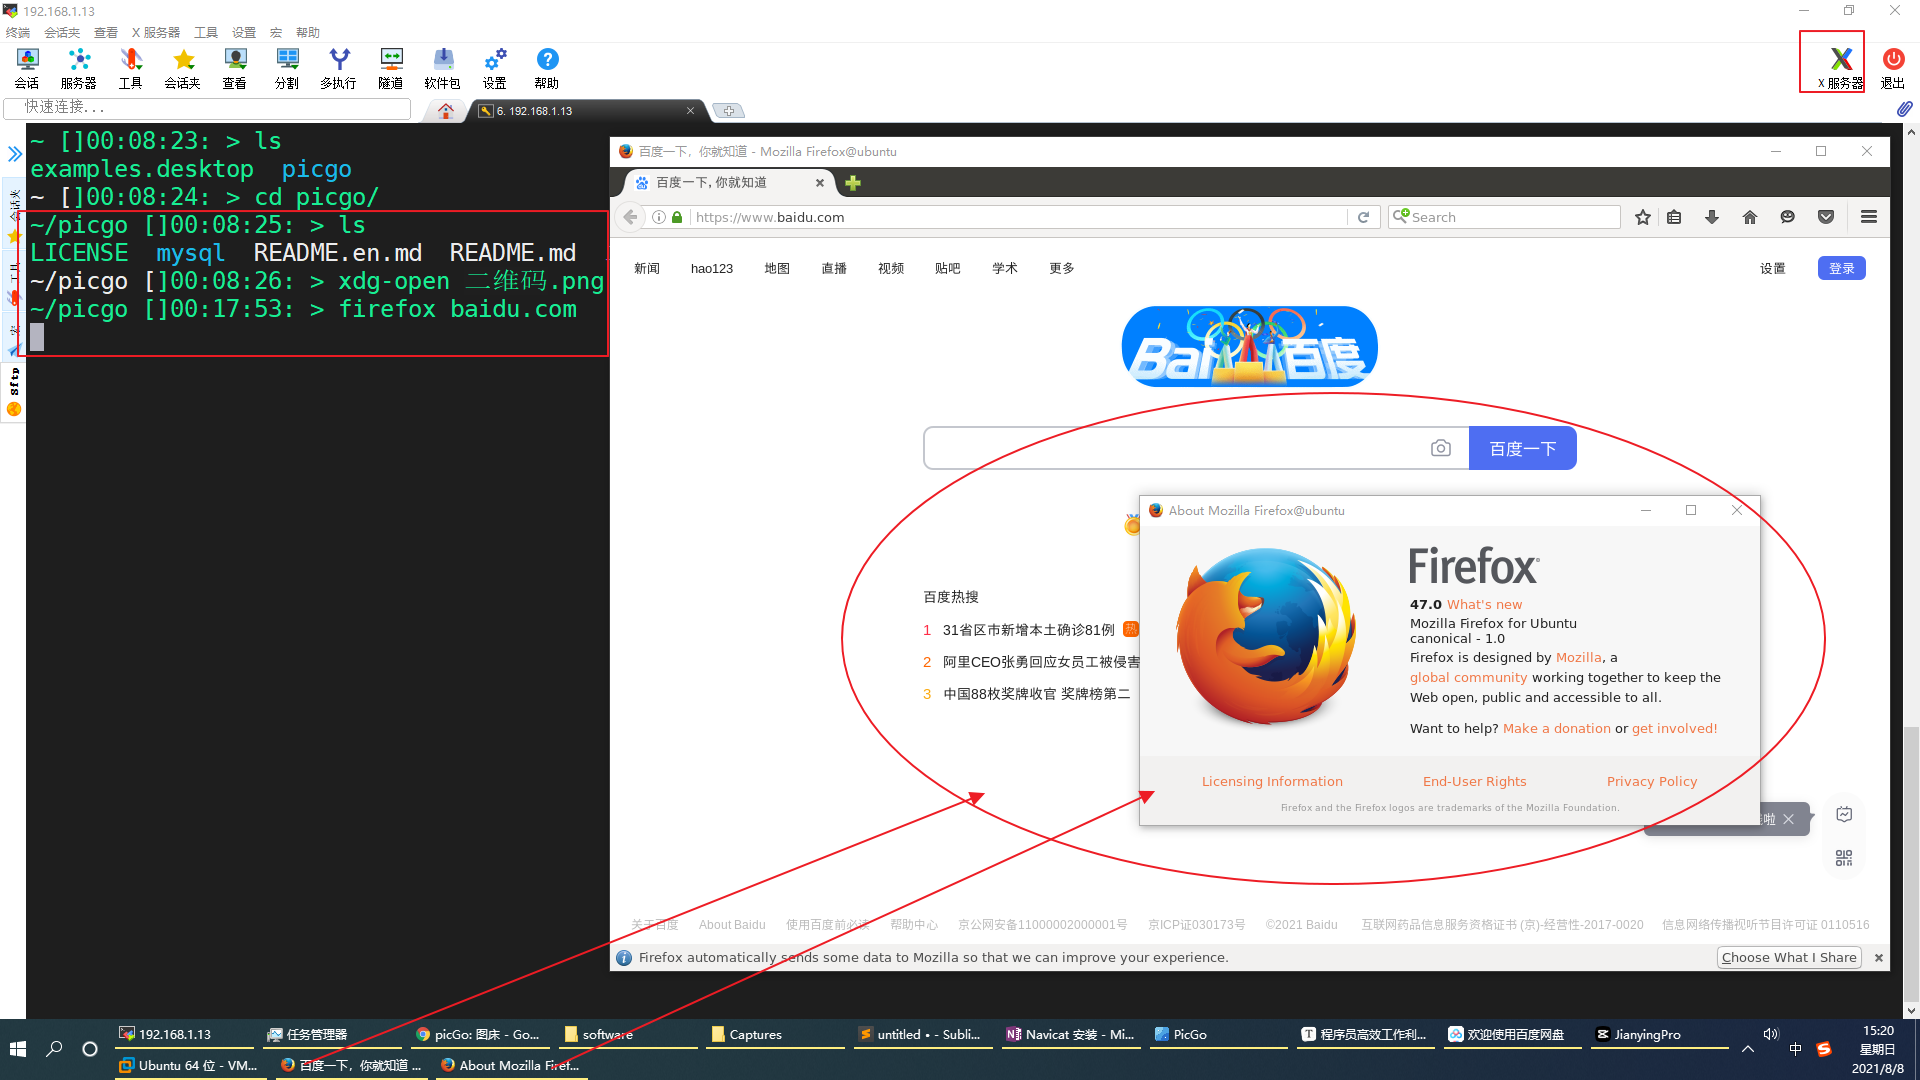Open the 软件包 (Packages) toolbar icon
This screenshot has width=1920, height=1080.
coord(443,68)
